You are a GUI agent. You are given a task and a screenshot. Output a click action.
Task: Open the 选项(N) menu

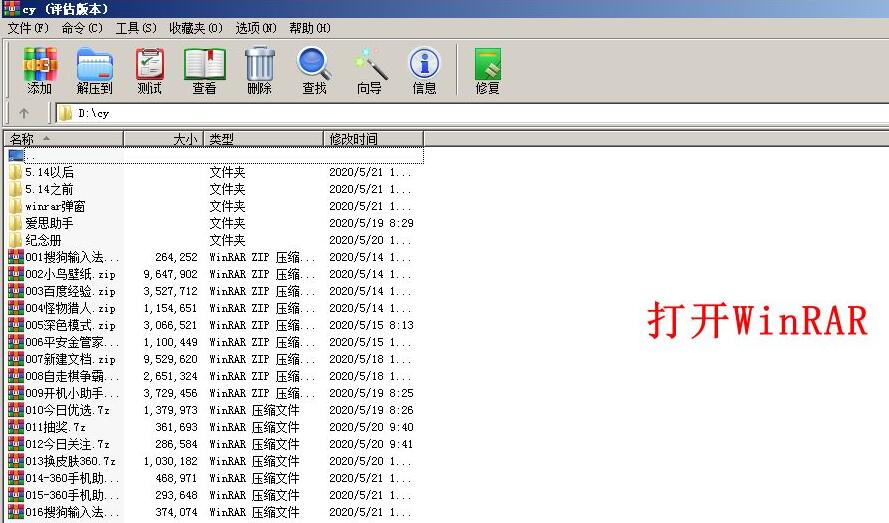point(256,28)
